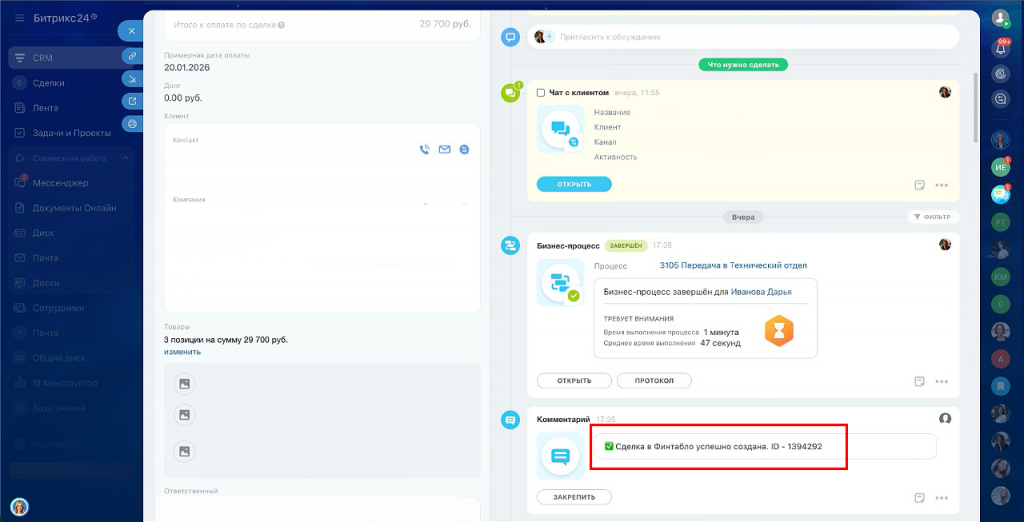This screenshot has width=1024, height=522.
Task: Click the comment timeline icon
Action: (509, 419)
